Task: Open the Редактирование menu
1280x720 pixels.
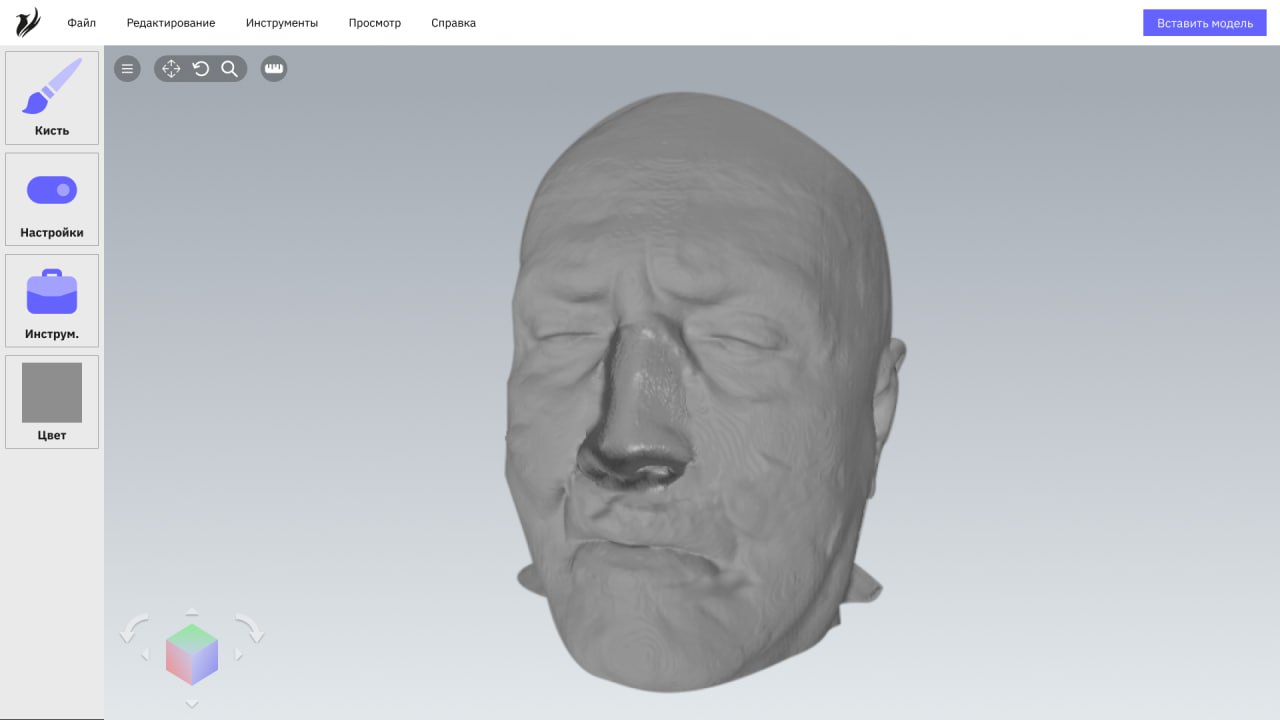Action: point(171,23)
